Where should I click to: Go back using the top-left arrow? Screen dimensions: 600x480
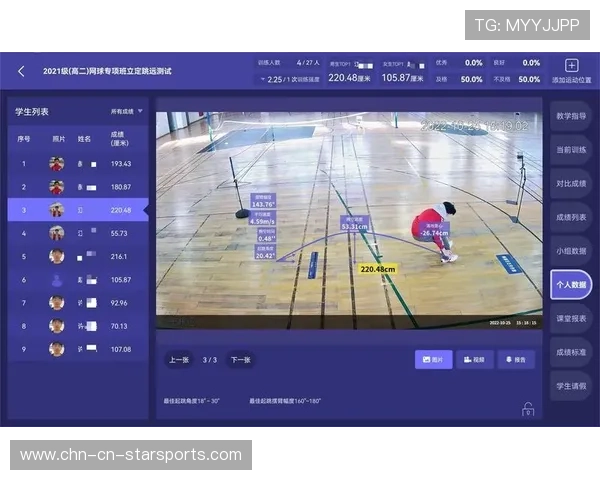[21, 71]
